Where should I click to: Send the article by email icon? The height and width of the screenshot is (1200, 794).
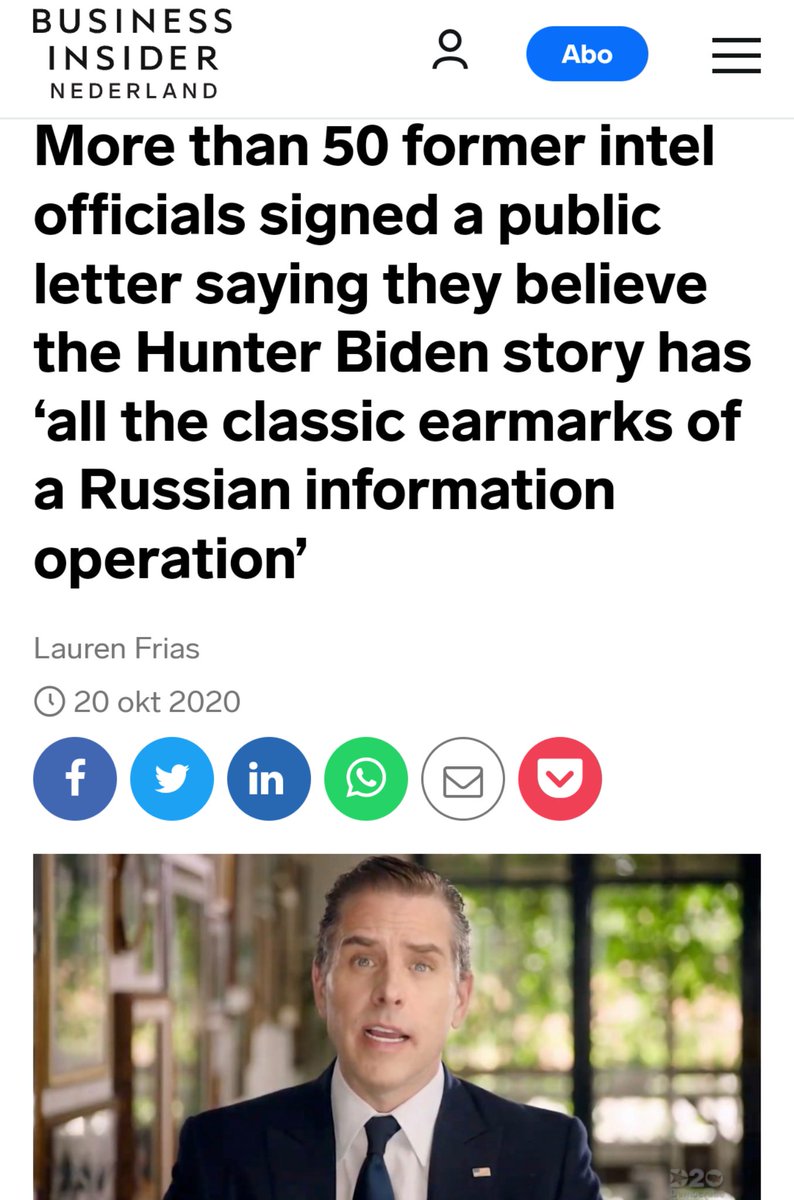[463, 779]
